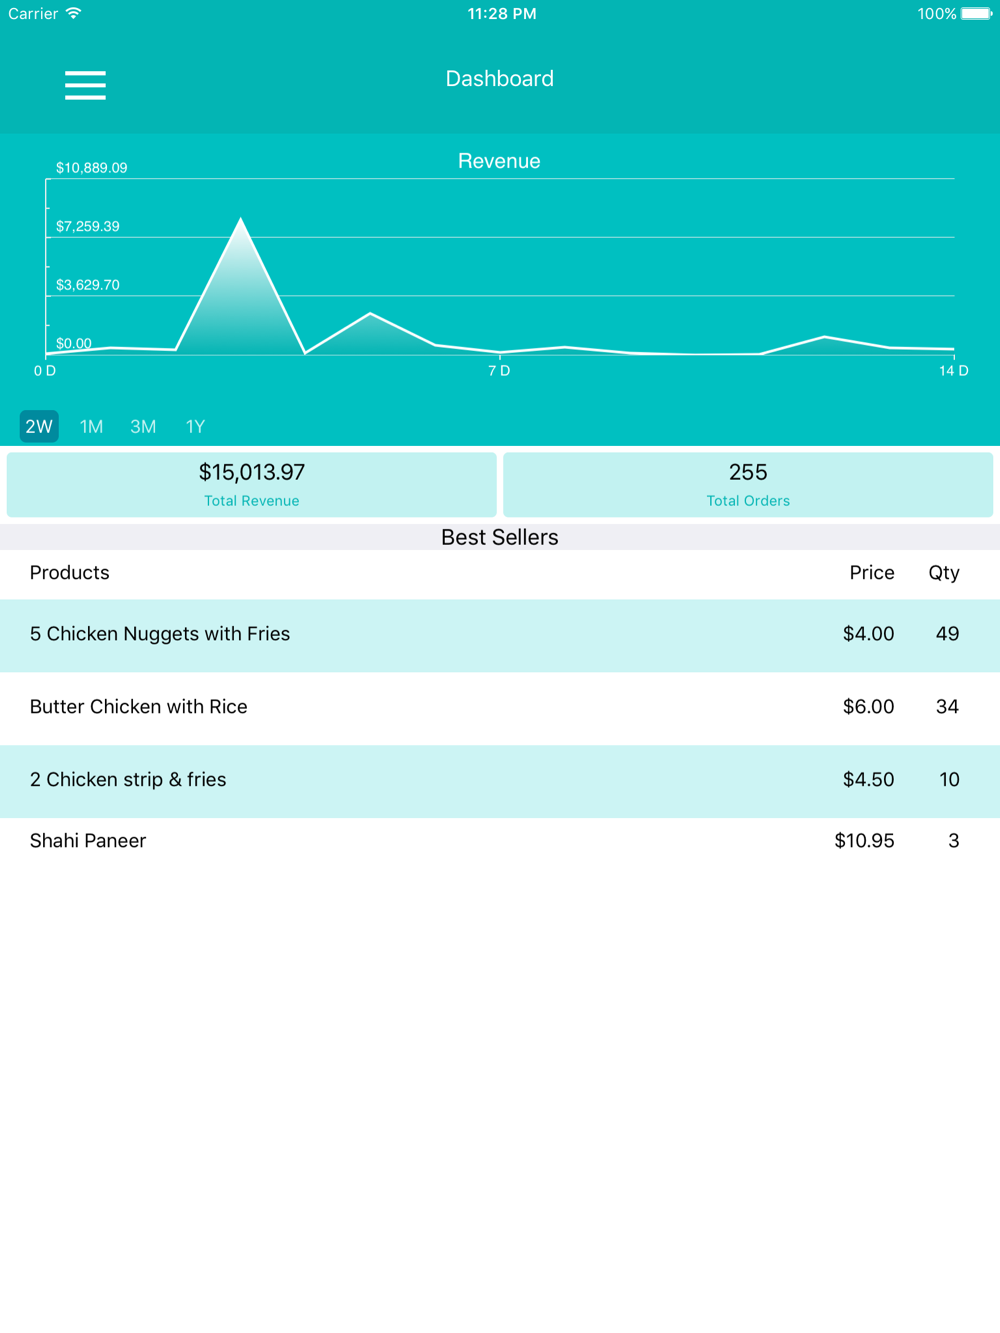Click the Qty column header
Image resolution: width=1000 pixels, height=1333 pixels.
point(944,573)
